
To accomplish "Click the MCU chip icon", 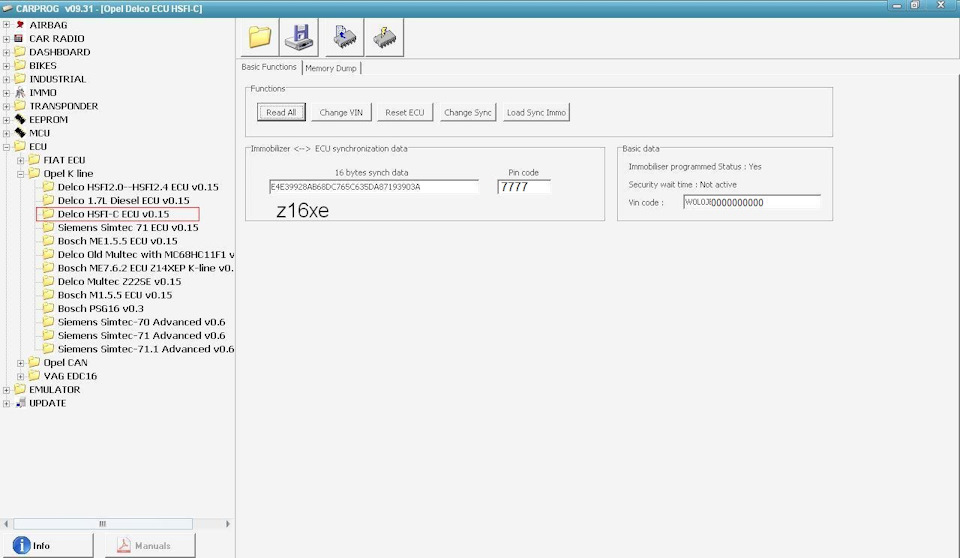I will tap(20, 133).
